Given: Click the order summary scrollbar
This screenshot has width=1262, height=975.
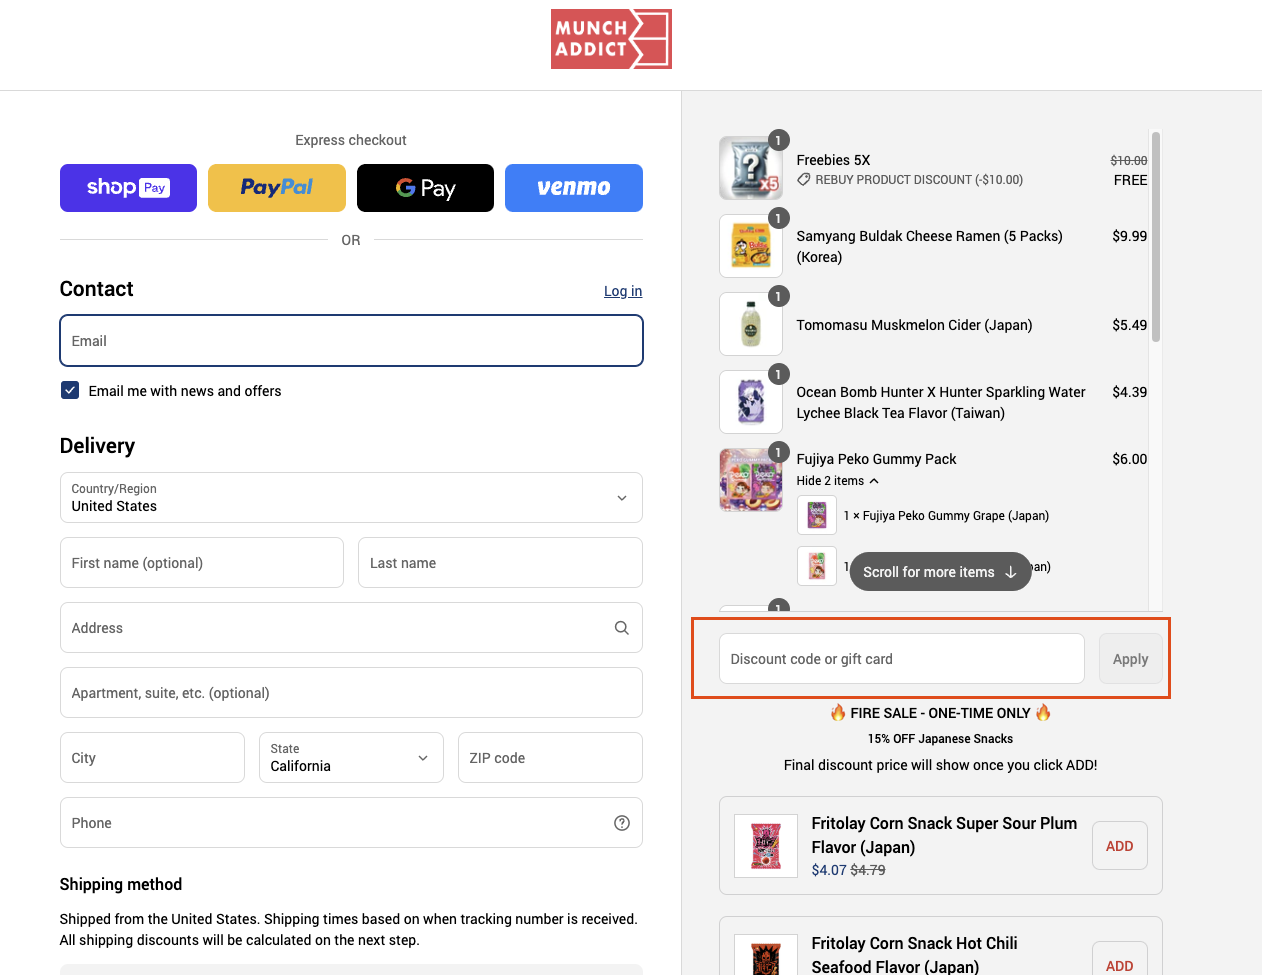Looking at the screenshot, I should click(x=1156, y=237).
